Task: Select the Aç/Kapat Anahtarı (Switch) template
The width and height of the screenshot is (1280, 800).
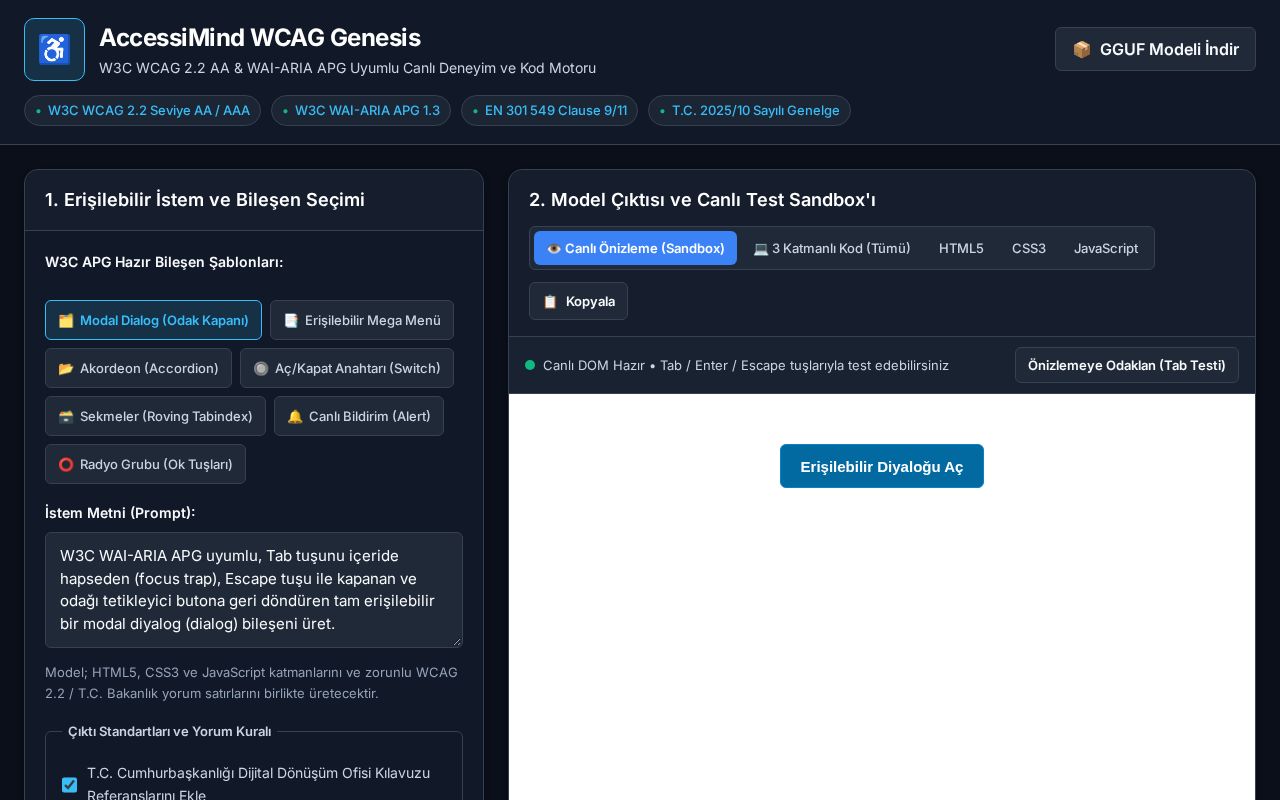Action: pyautogui.click(x=347, y=368)
